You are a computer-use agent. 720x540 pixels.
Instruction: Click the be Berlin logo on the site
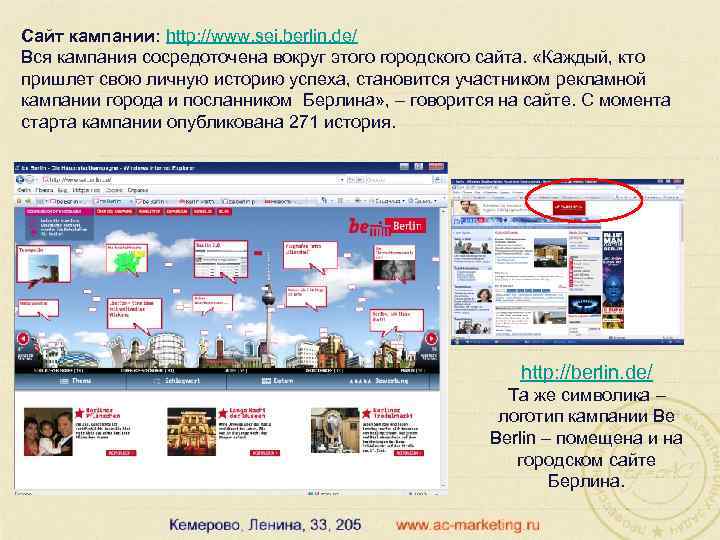pos(387,226)
